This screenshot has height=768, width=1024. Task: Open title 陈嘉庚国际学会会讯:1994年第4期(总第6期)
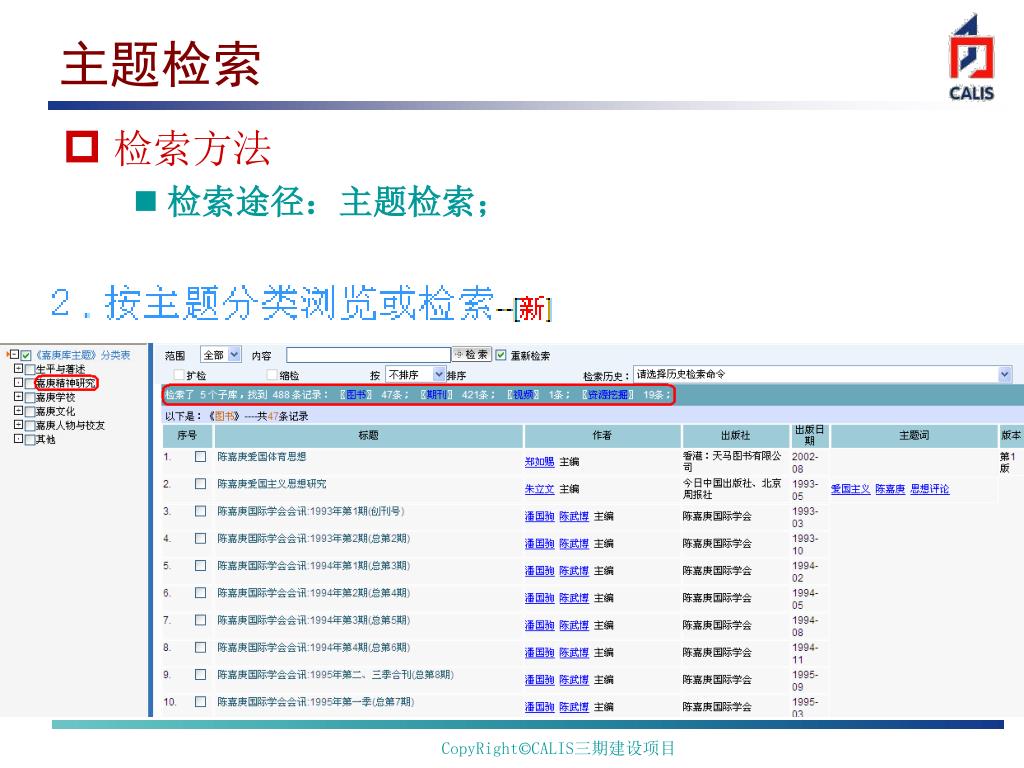point(313,647)
